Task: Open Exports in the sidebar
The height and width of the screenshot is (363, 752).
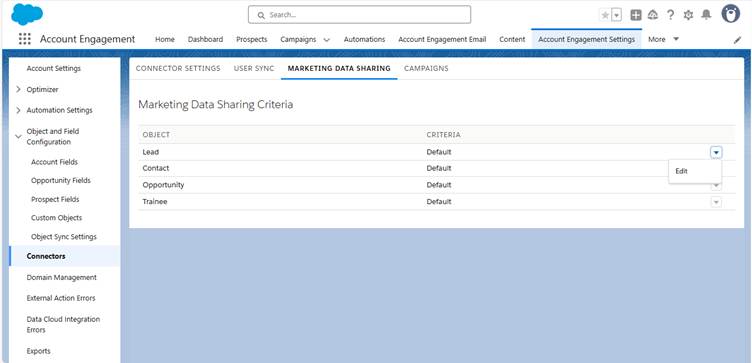Action: [38, 351]
